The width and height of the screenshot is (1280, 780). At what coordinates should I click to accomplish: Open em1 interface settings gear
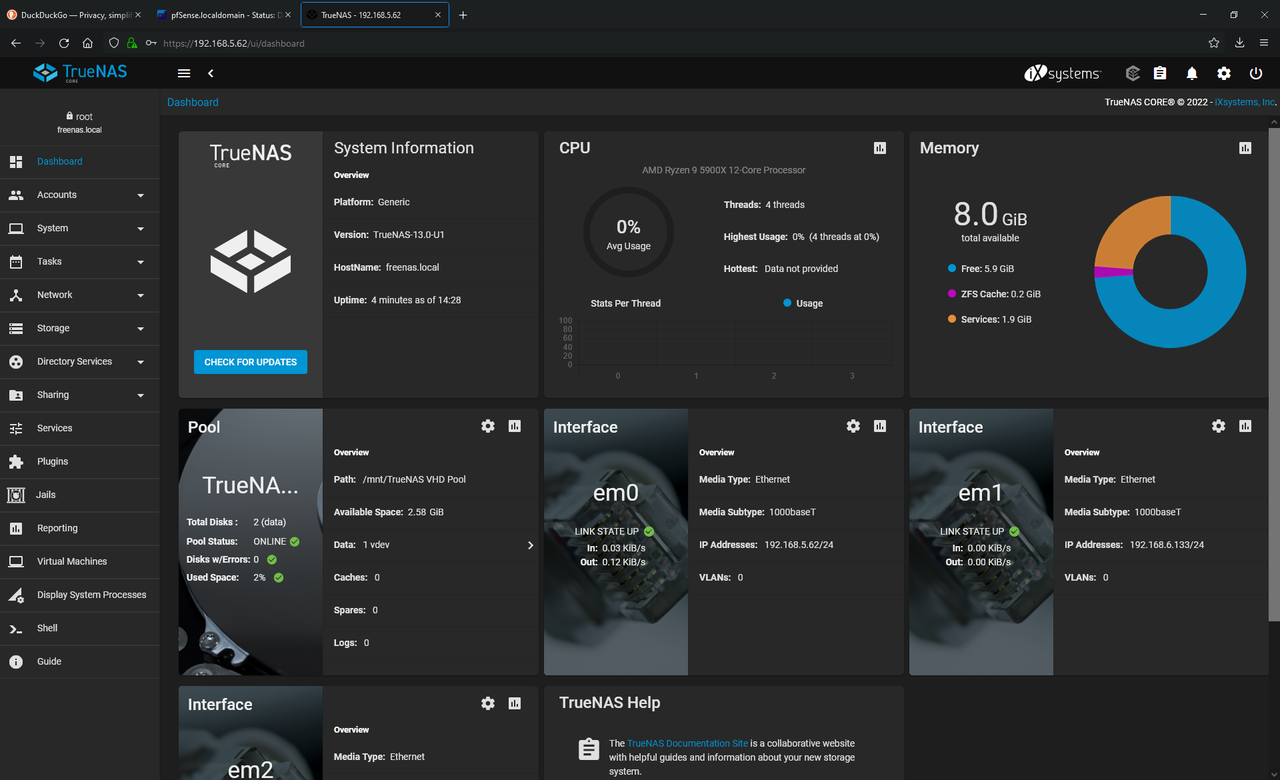click(1218, 426)
